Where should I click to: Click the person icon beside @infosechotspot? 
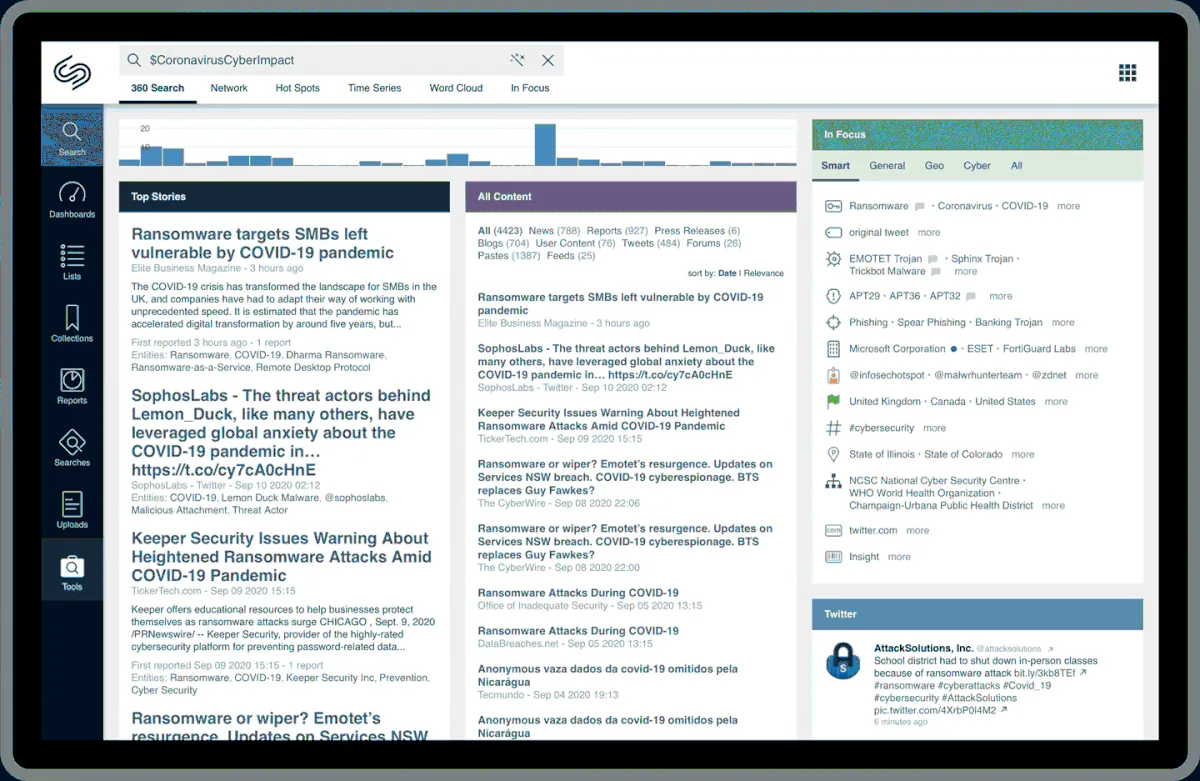pyautogui.click(x=833, y=376)
